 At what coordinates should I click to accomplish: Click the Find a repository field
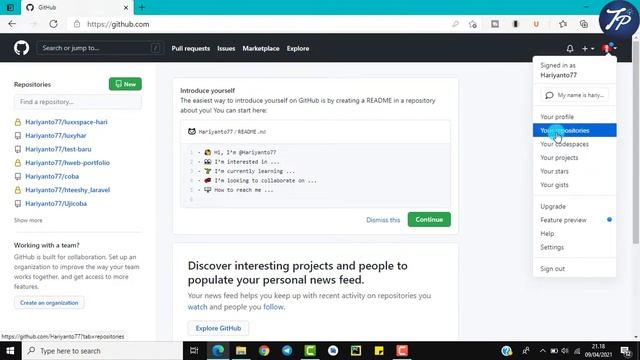(x=78, y=102)
